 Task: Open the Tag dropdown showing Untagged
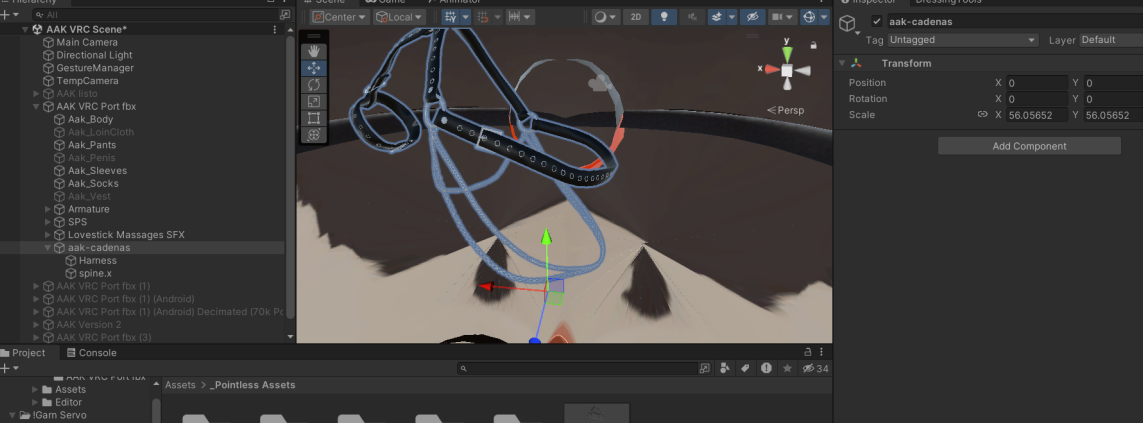(x=962, y=40)
